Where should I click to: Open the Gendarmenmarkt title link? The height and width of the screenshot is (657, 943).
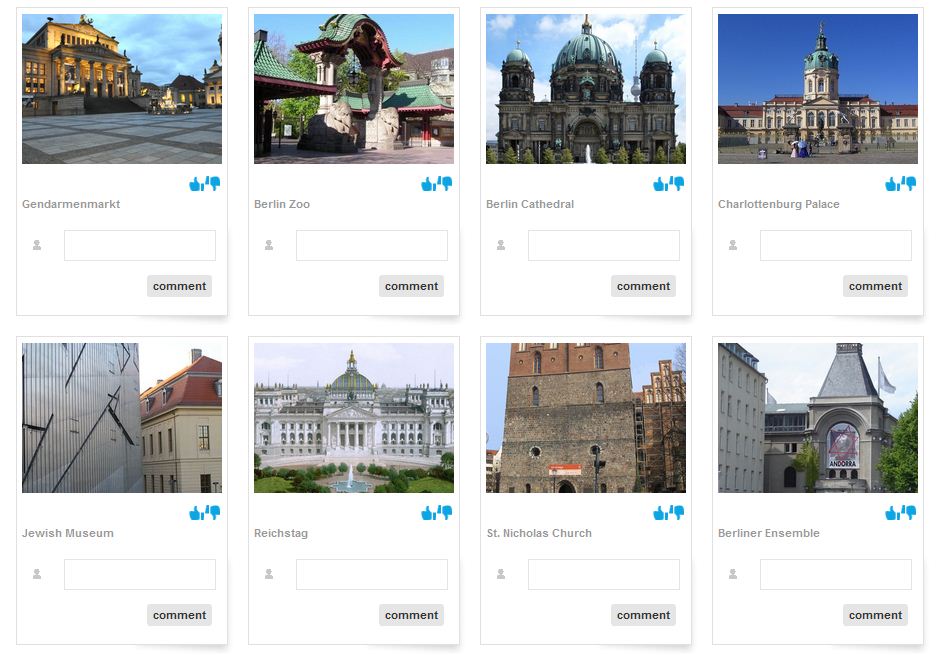point(71,204)
